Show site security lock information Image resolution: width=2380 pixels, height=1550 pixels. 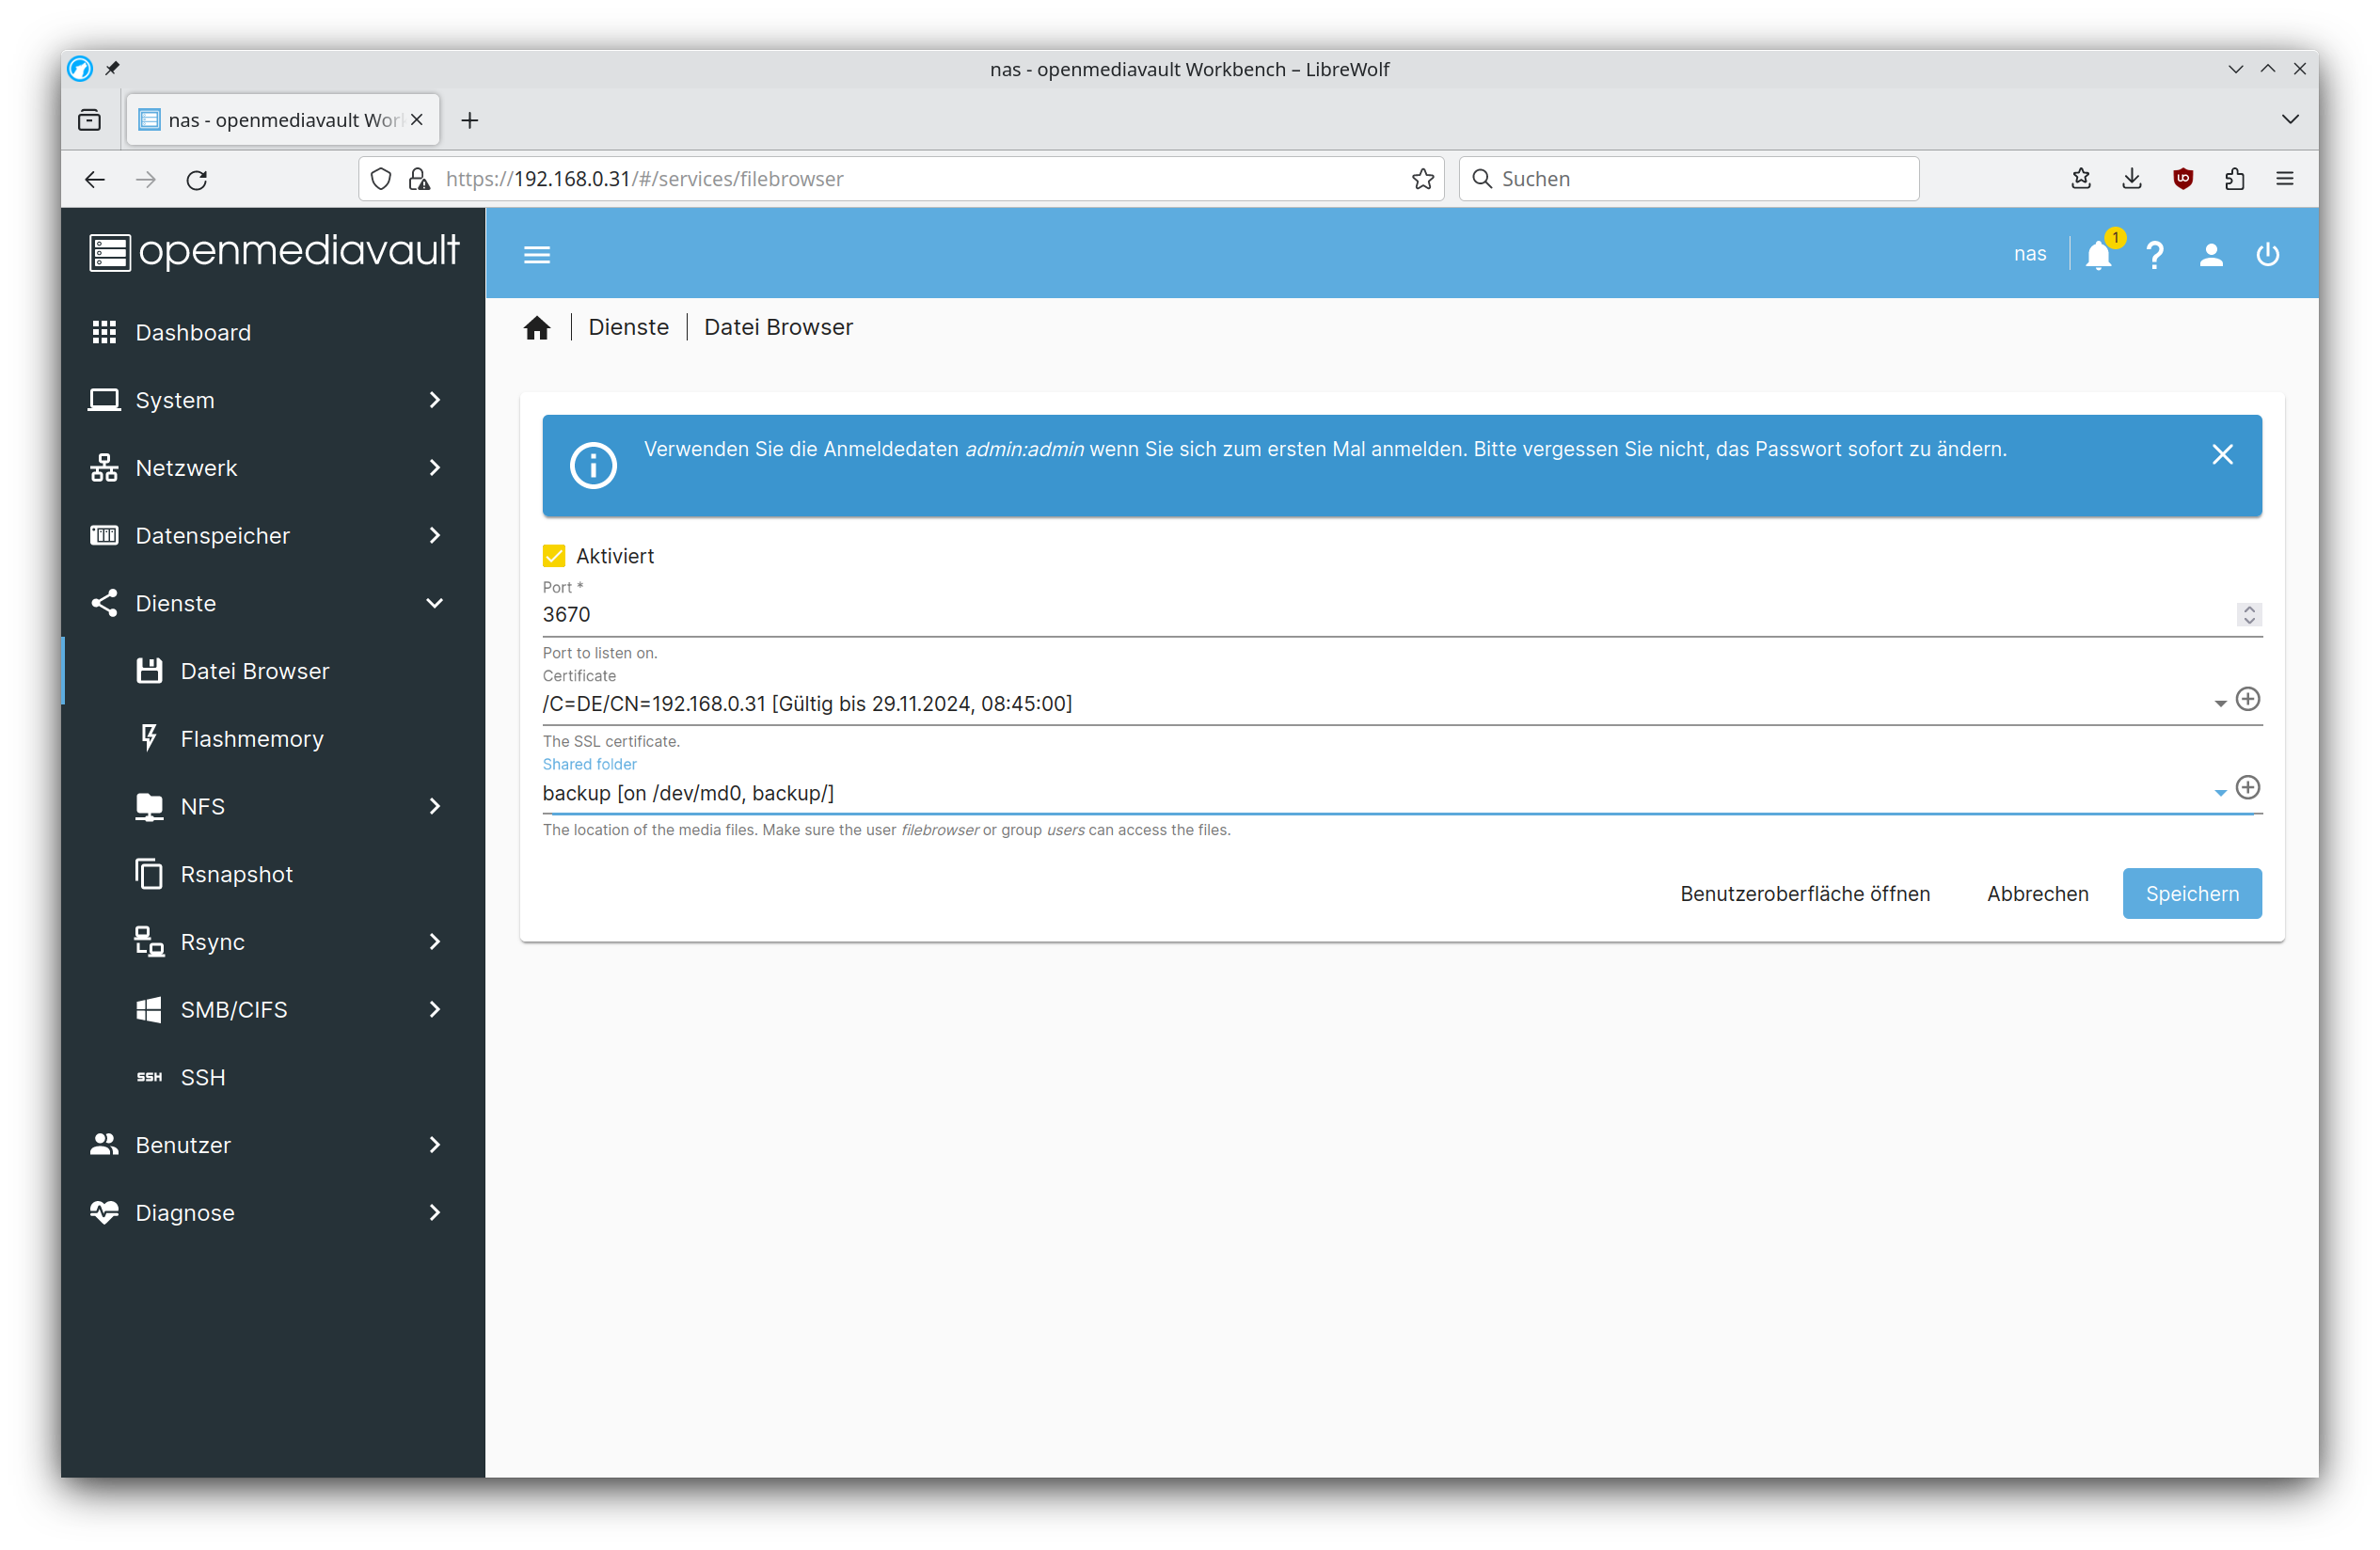419,179
